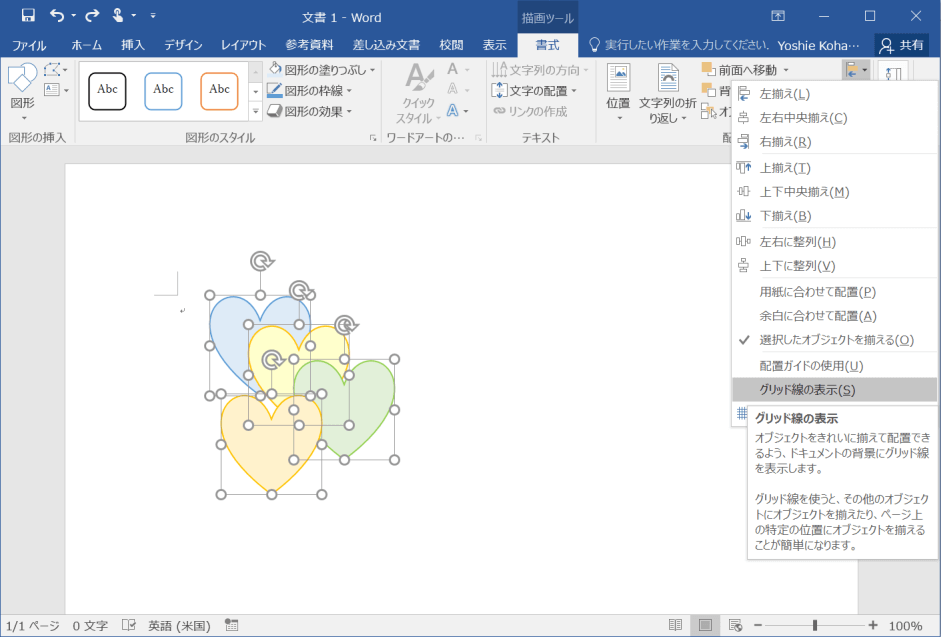Select 余白に合わせて配置(A)

[x=834, y=316]
